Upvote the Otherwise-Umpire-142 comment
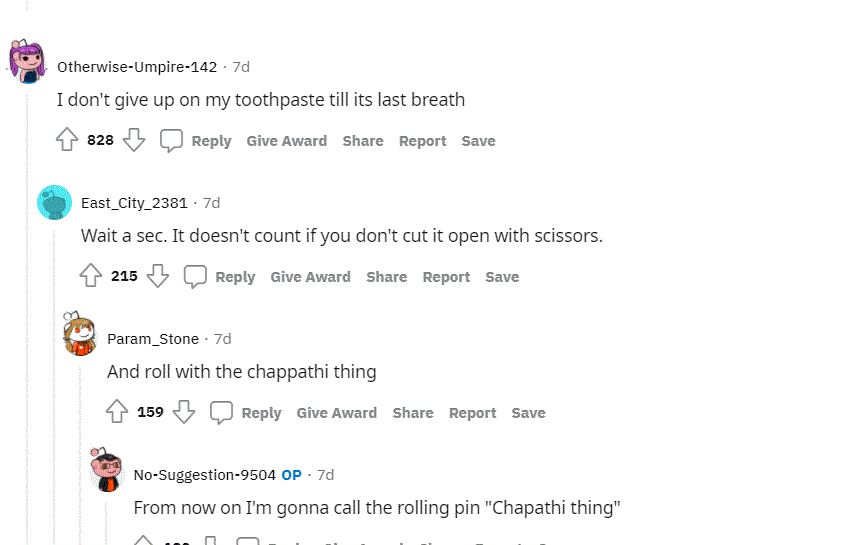857x545 pixels. click(x=67, y=140)
